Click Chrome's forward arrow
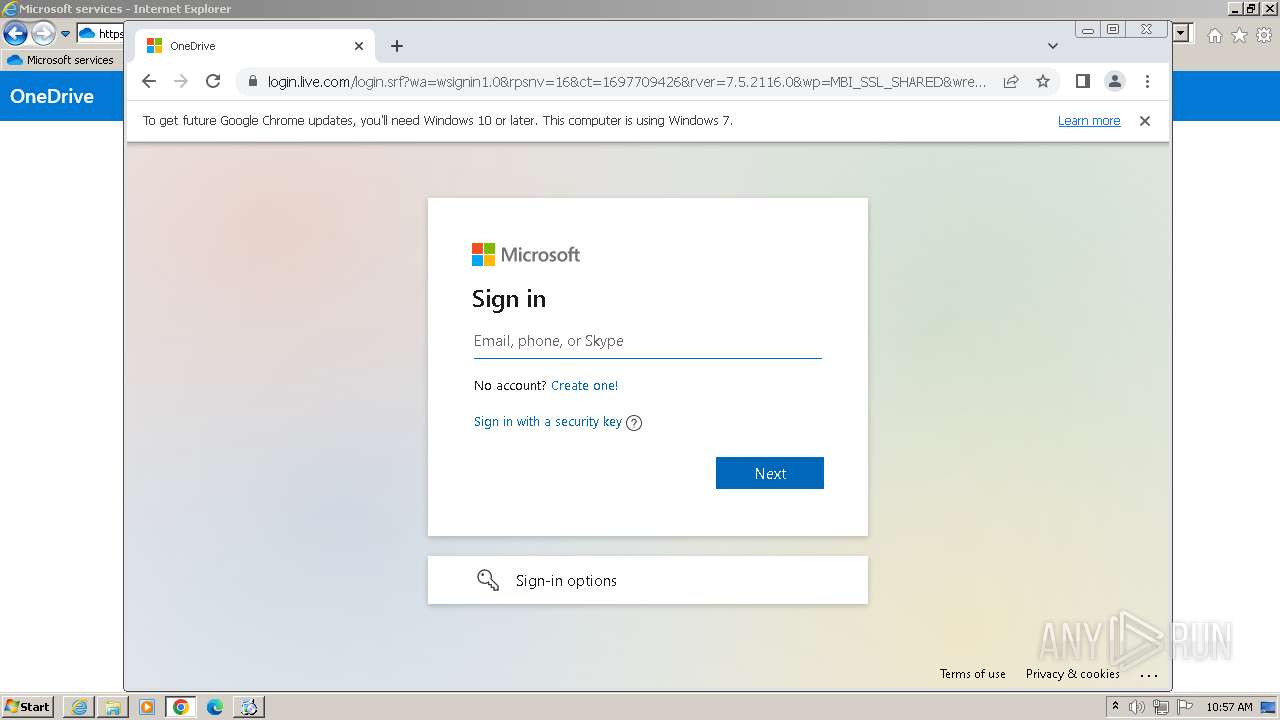The width and height of the screenshot is (1280, 720). (181, 82)
